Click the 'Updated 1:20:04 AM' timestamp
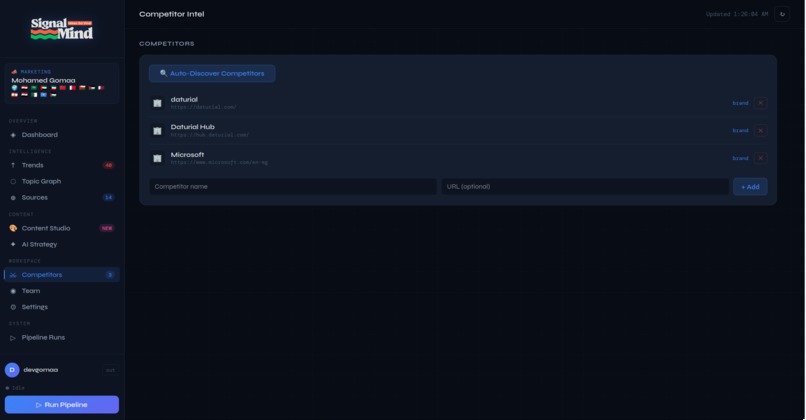806x420 pixels. coord(737,14)
